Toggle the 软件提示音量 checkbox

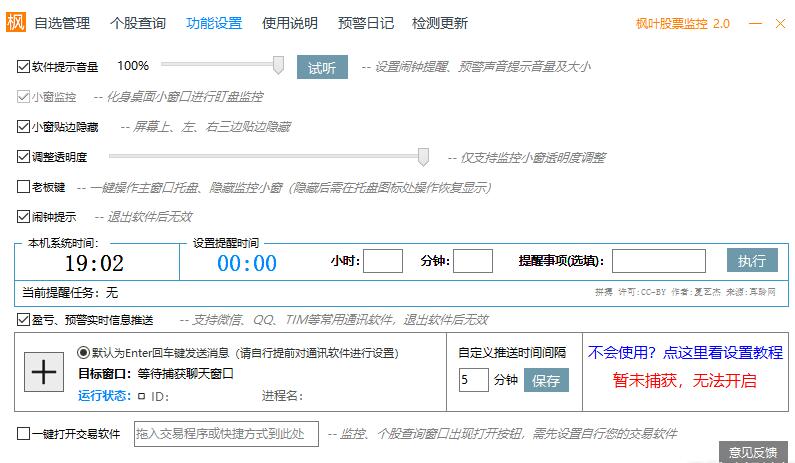pos(23,67)
